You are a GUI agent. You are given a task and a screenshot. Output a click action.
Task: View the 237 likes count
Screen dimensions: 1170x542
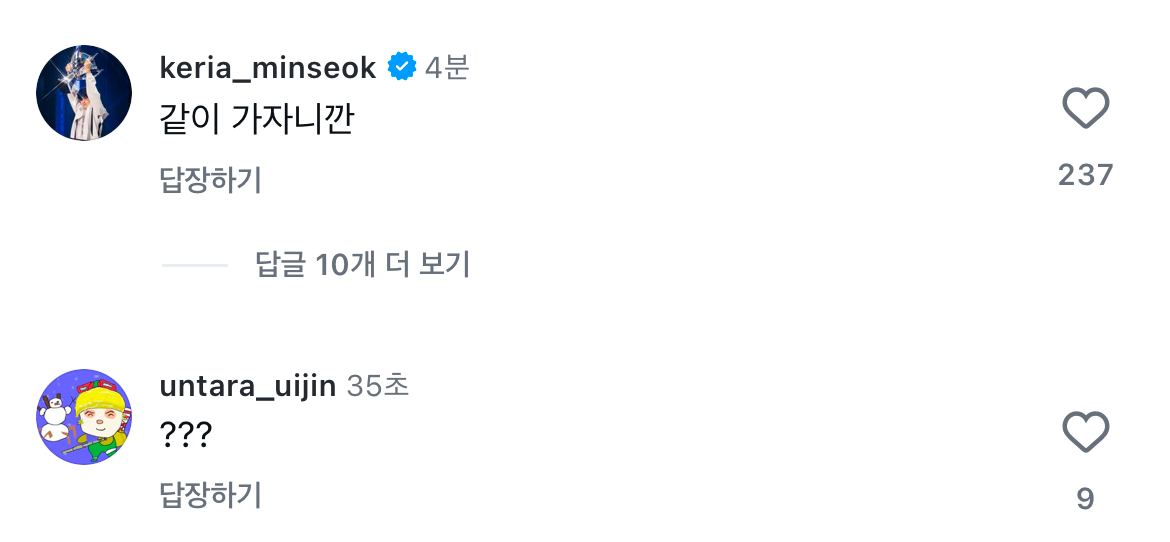tap(1085, 175)
